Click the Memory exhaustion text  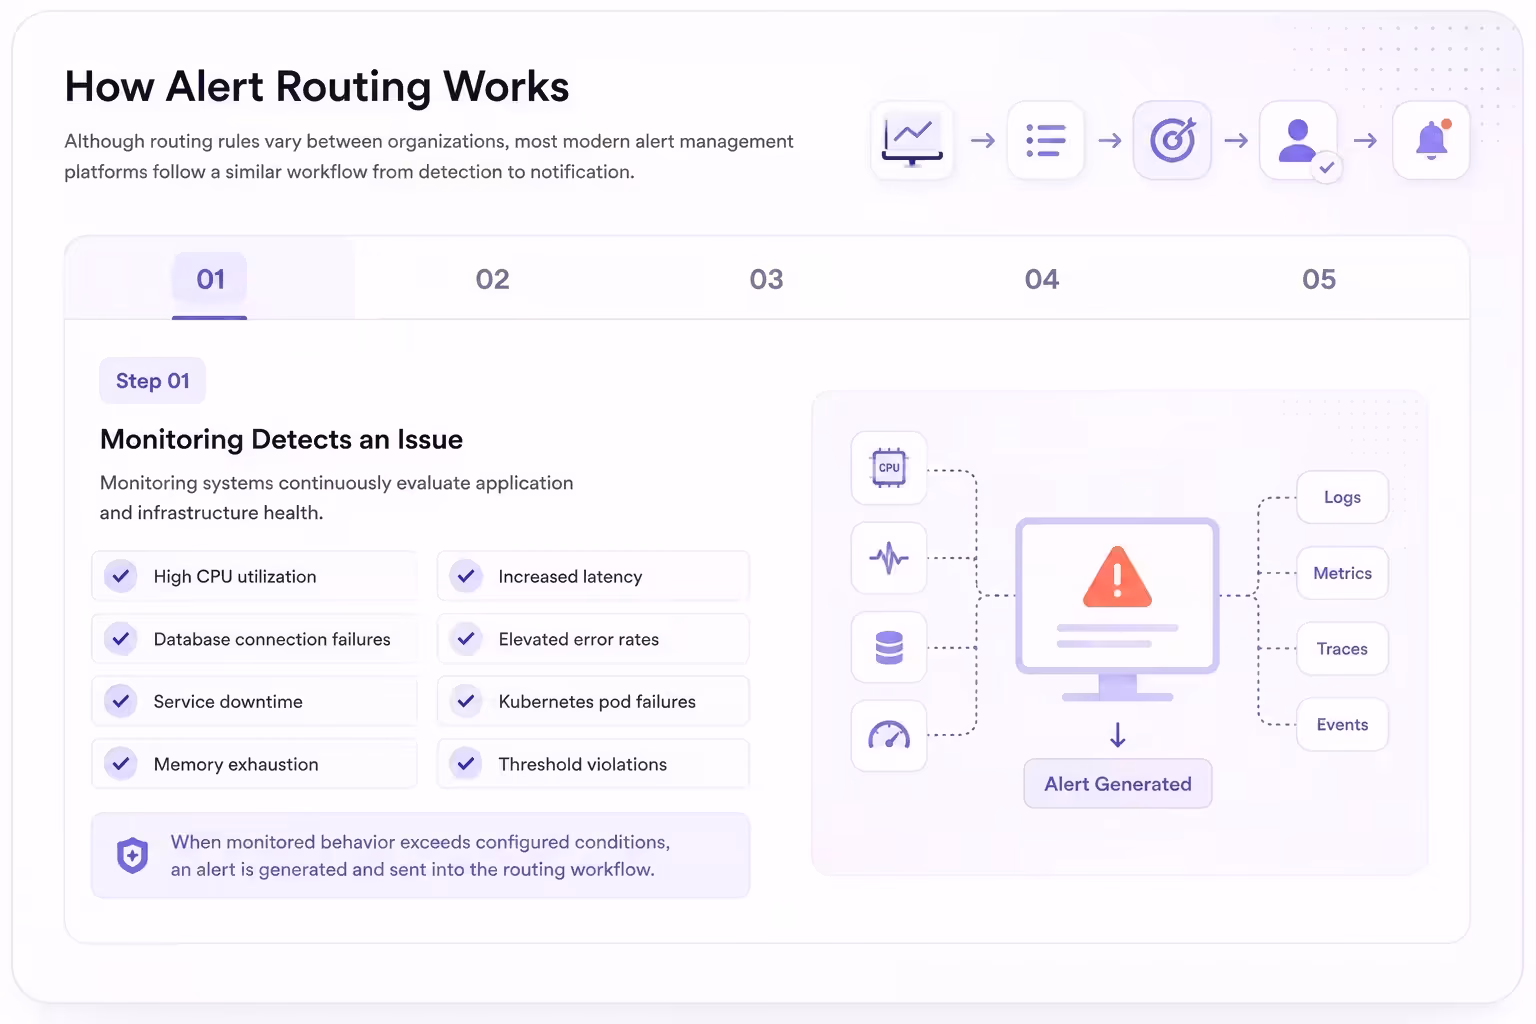236,765
